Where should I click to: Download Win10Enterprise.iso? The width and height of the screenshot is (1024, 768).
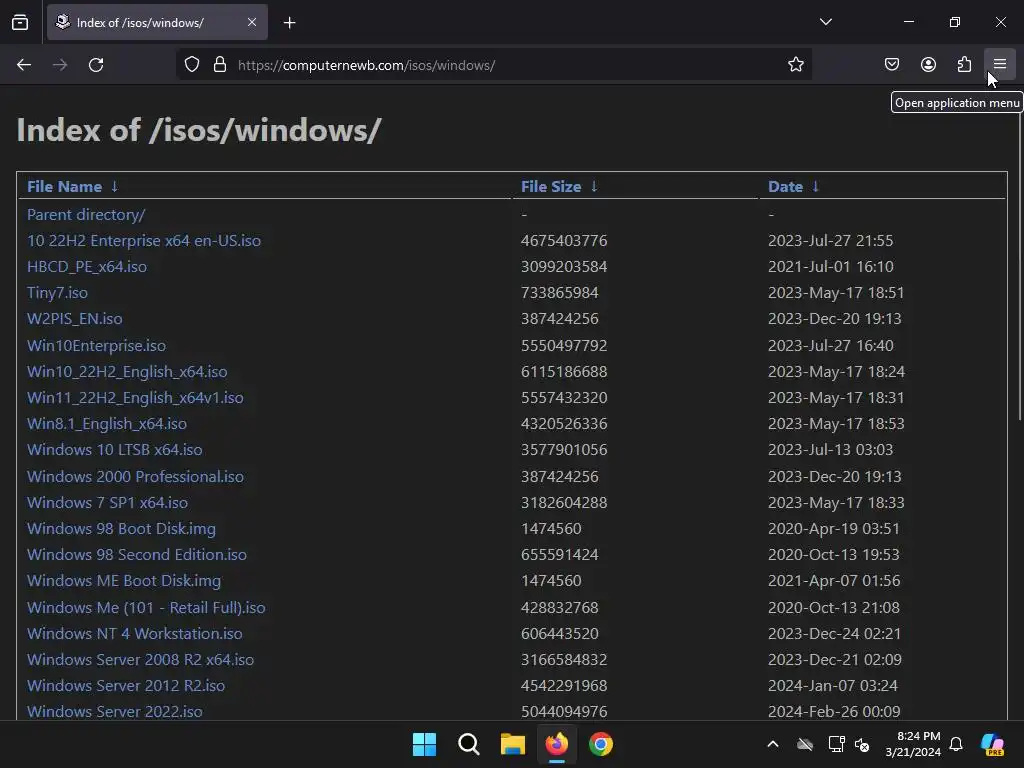point(96,345)
